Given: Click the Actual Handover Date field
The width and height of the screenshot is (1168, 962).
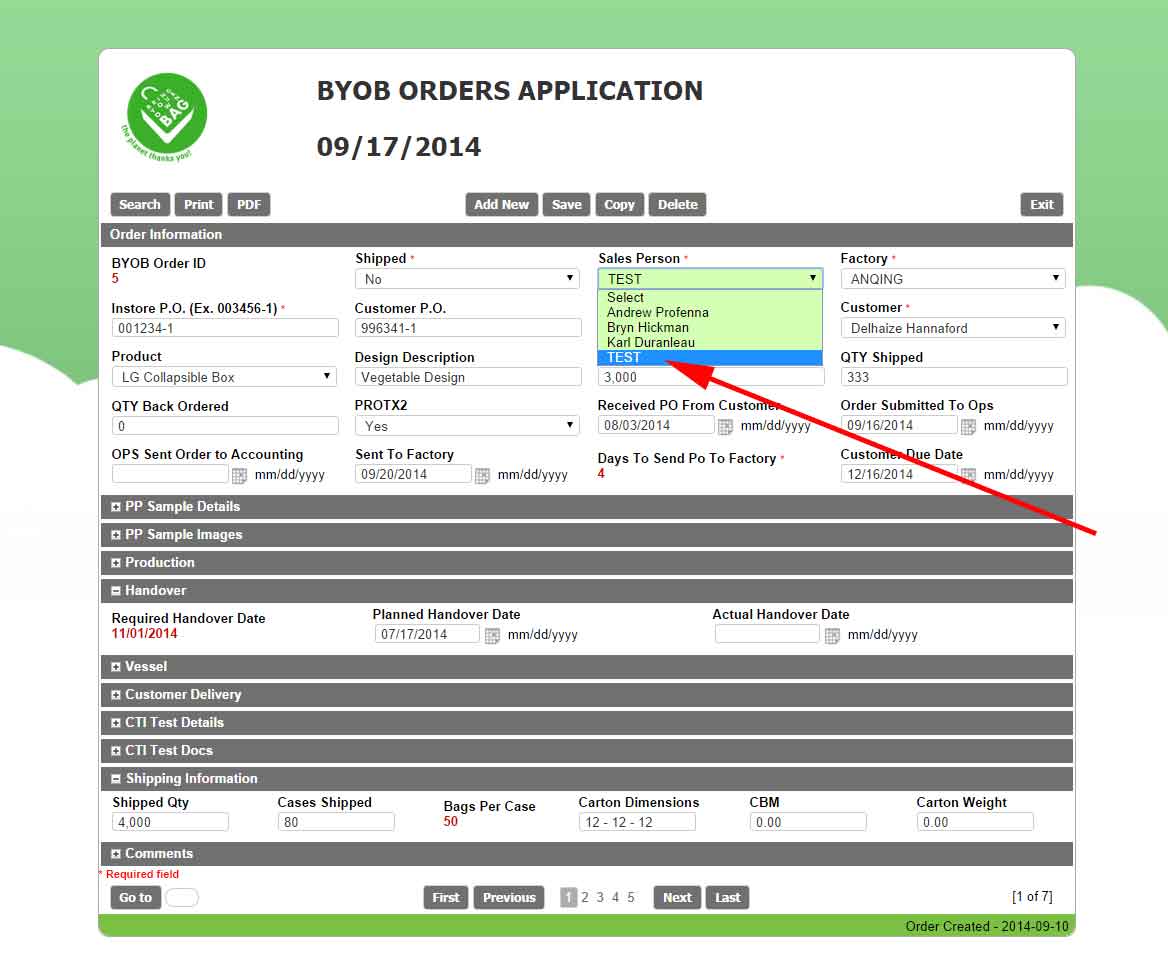Looking at the screenshot, I should pyautogui.click(x=767, y=635).
